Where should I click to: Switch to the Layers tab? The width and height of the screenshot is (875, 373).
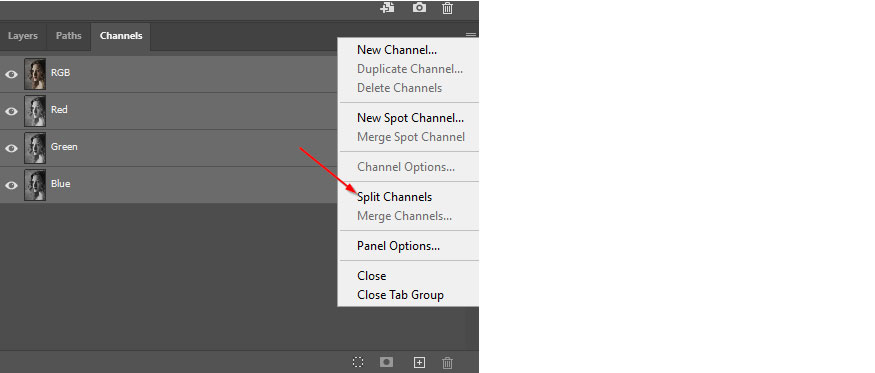[x=23, y=36]
